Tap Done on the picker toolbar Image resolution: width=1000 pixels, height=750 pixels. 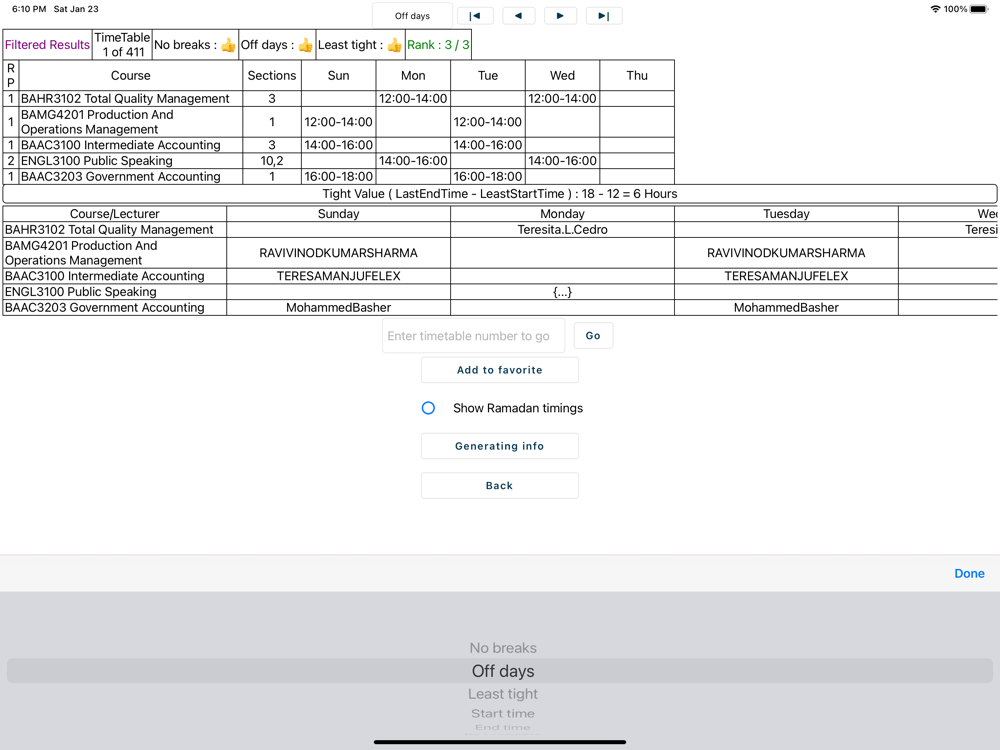(x=969, y=573)
